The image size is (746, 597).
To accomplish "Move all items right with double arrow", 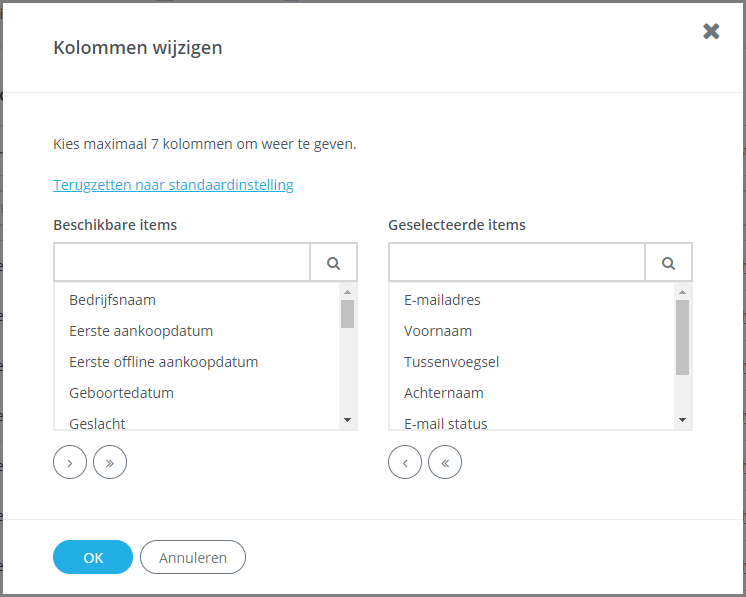I will pyautogui.click(x=110, y=462).
